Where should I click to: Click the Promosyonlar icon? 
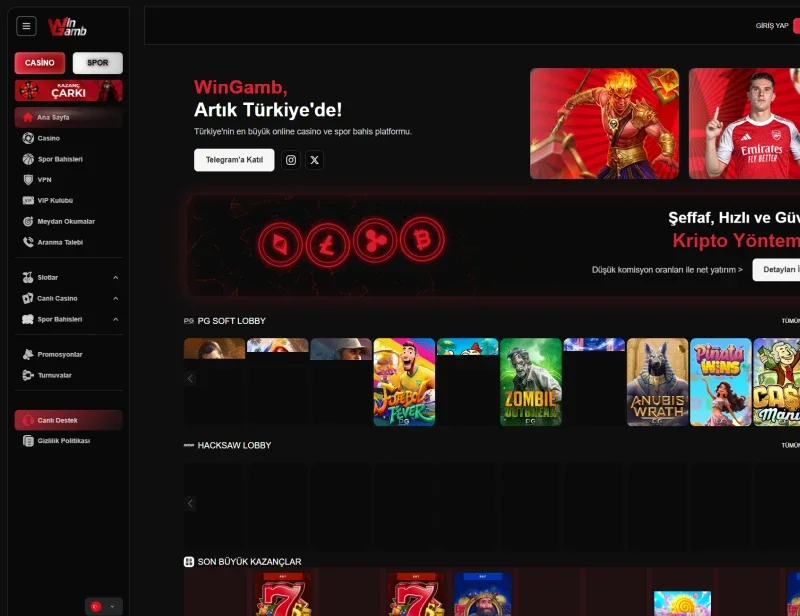point(28,355)
